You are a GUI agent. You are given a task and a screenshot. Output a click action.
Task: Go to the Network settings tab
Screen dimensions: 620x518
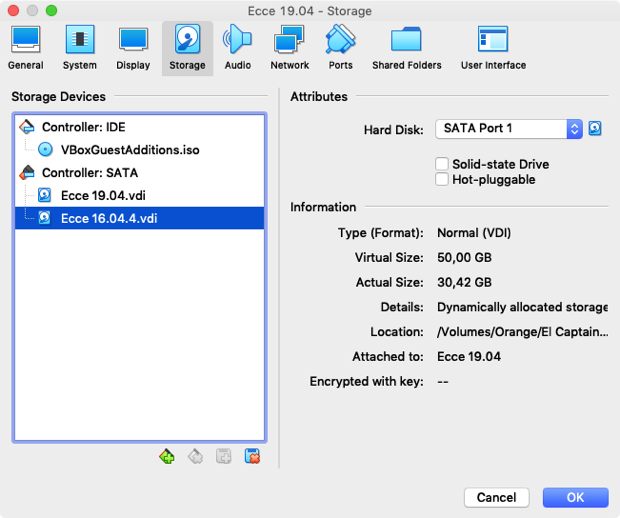point(289,48)
